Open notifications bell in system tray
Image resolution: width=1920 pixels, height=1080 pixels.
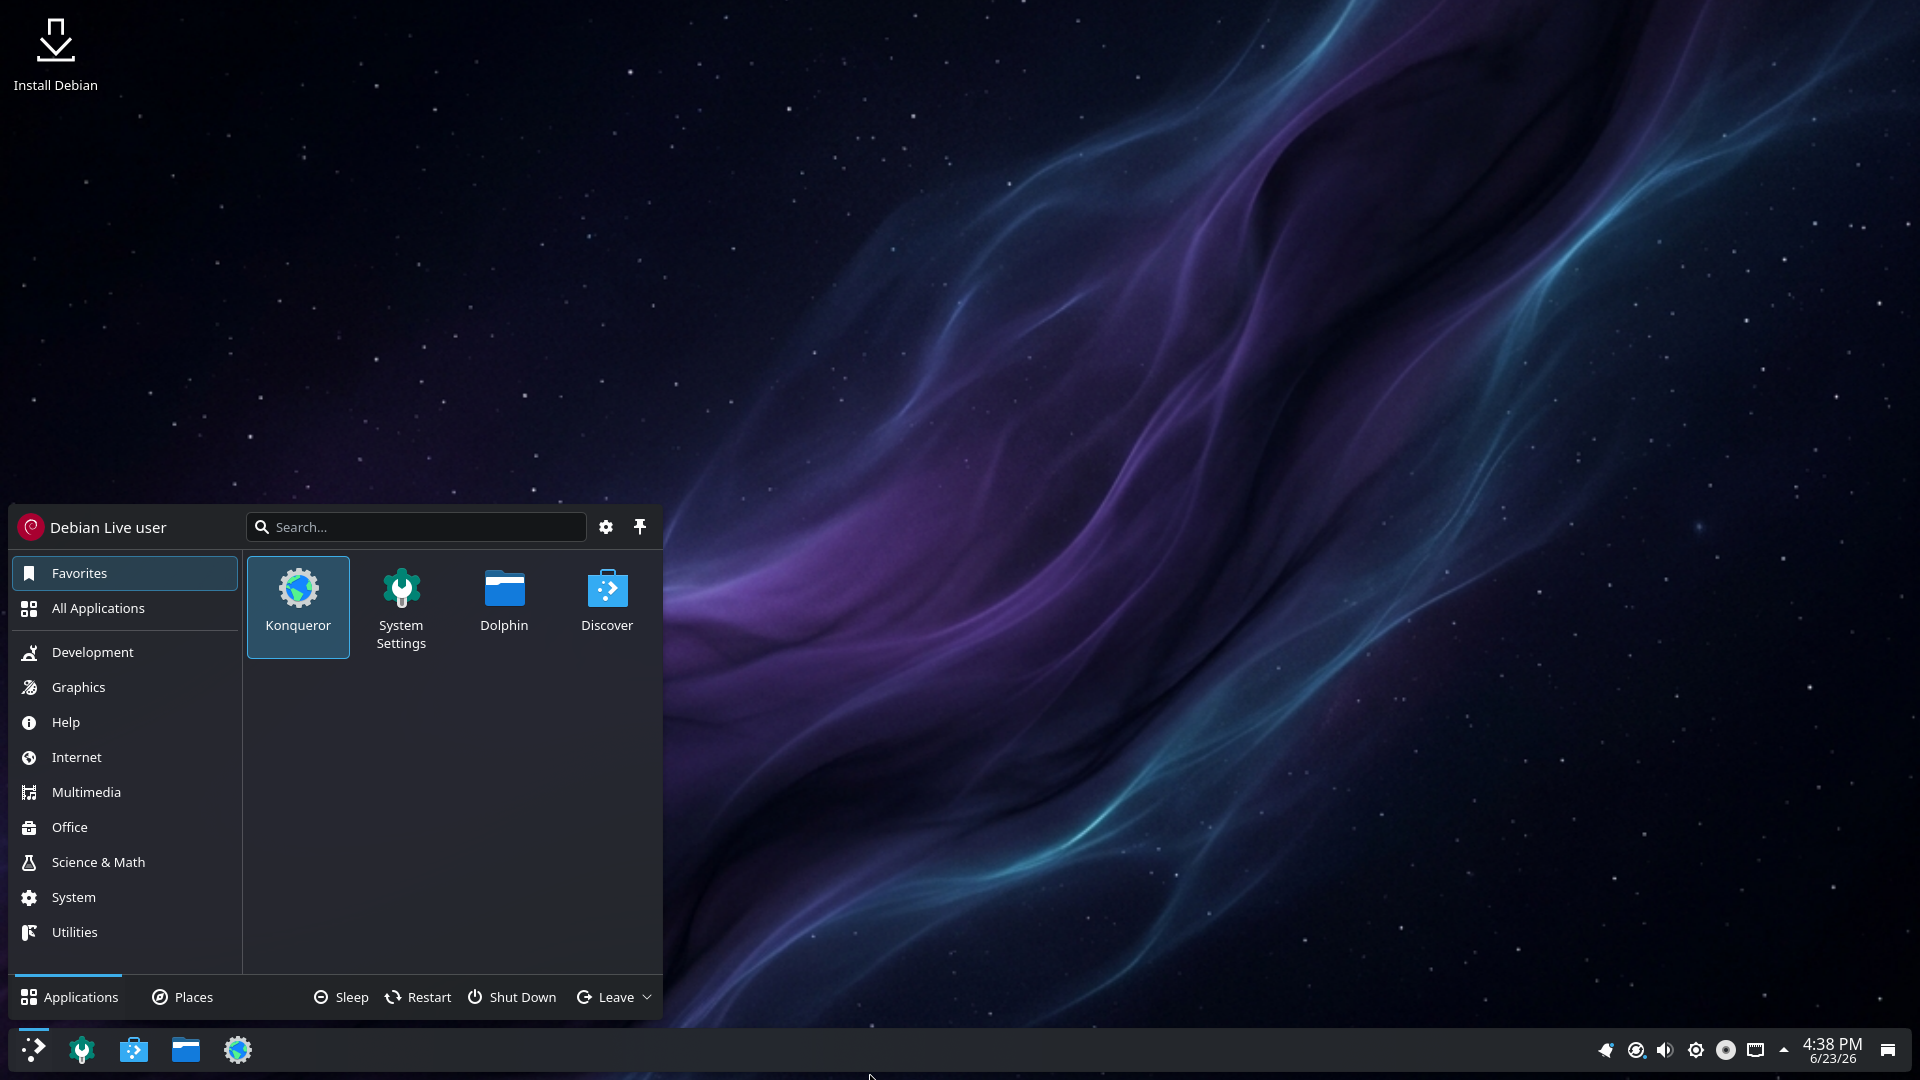(x=1606, y=1050)
